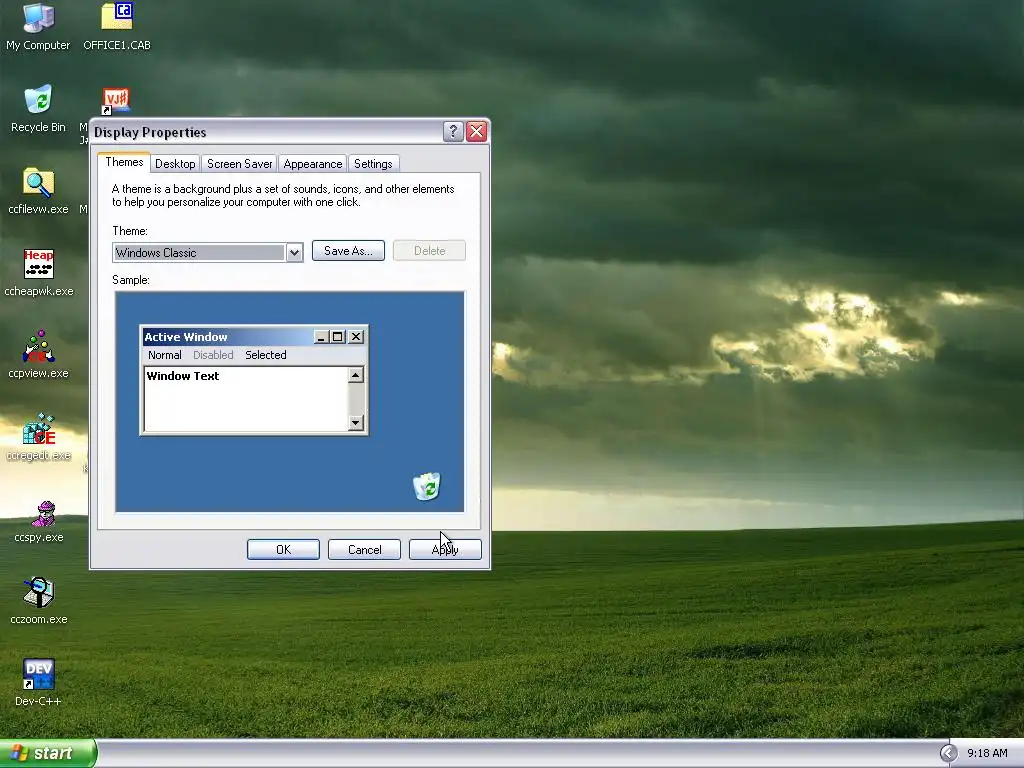Click the sample window maximize button
Viewport: 1024px width, 768px height.
click(x=338, y=337)
